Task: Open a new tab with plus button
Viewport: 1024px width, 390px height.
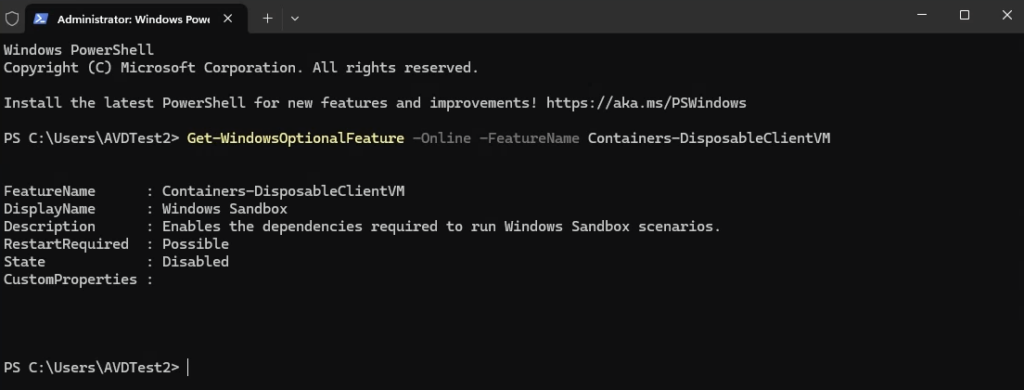Action: click(x=267, y=18)
